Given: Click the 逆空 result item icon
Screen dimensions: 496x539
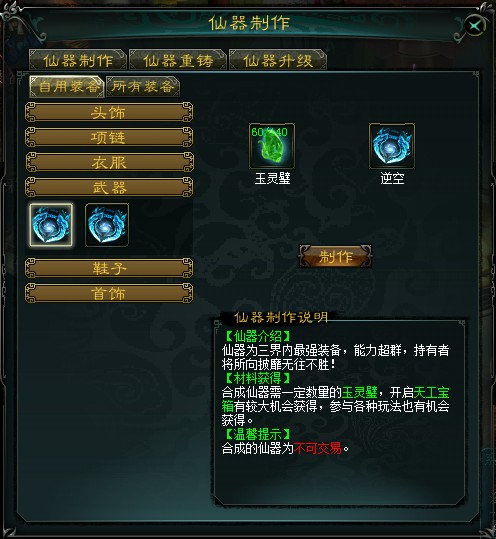Looking at the screenshot, I should point(392,146).
